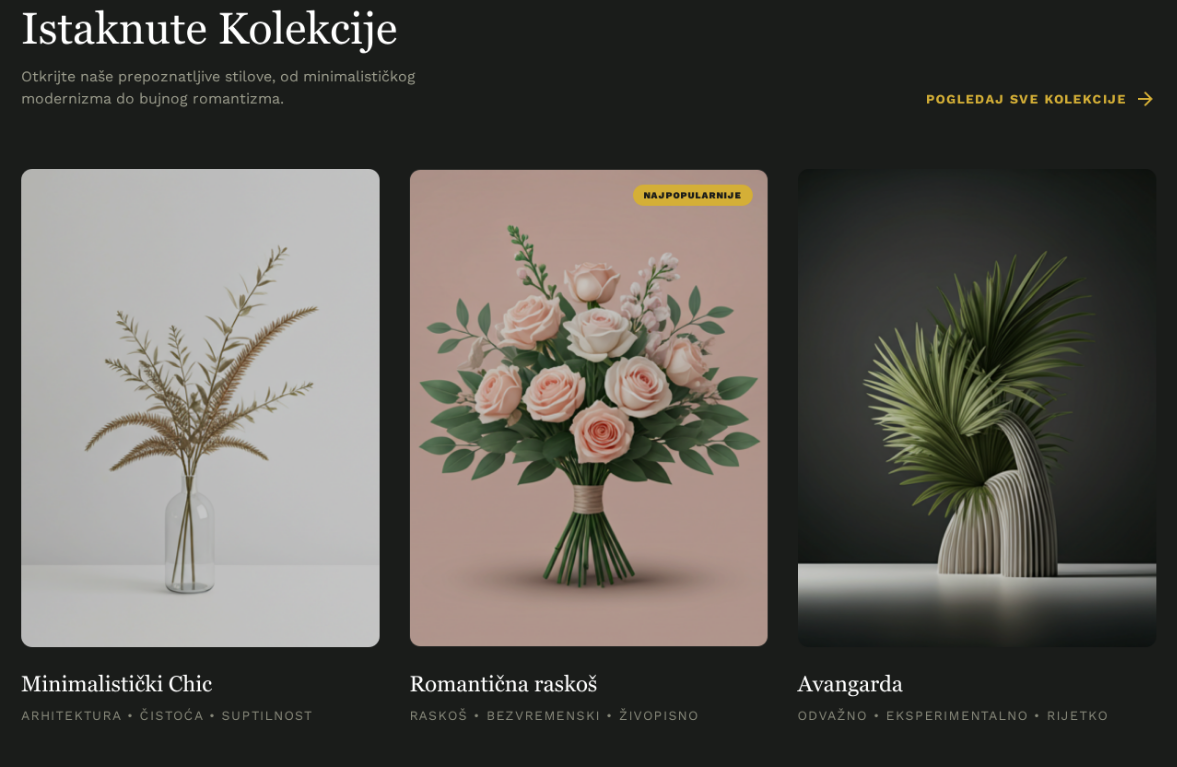
Task: Open the Minimalistički Chic collection title
Action: click(x=117, y=684)
